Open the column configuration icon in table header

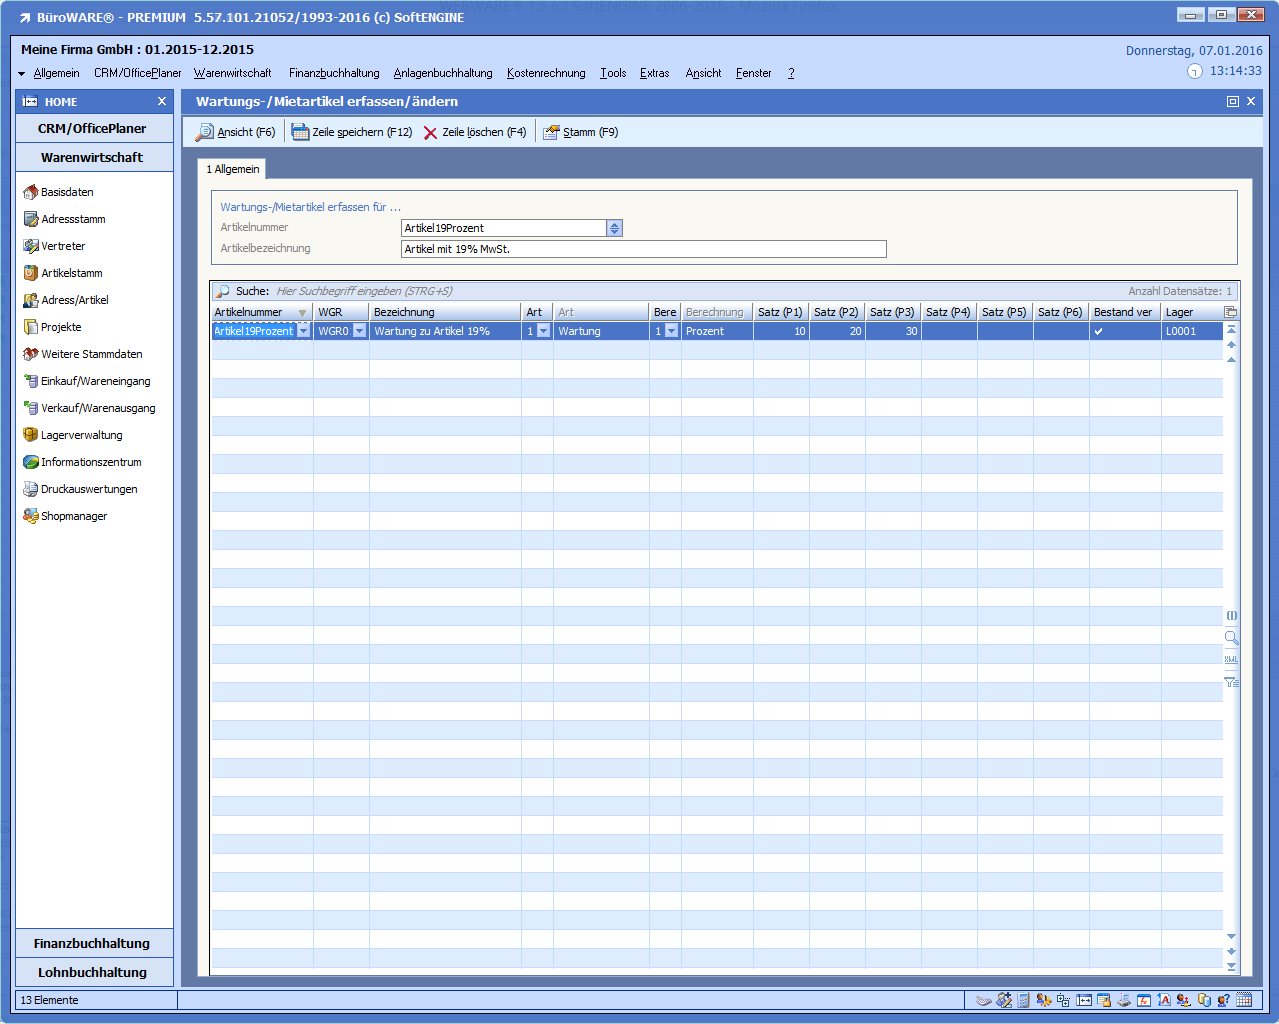[1231, 312]
